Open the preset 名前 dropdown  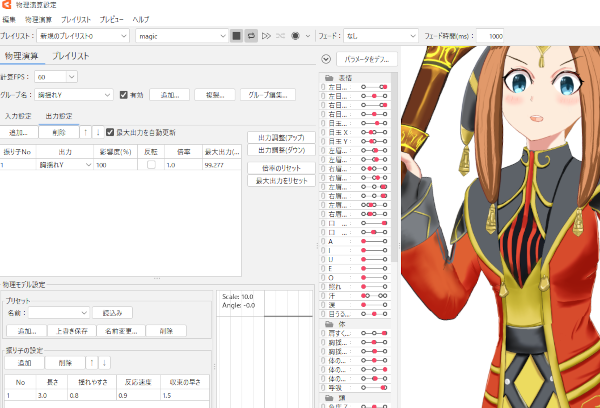(59, 313)
